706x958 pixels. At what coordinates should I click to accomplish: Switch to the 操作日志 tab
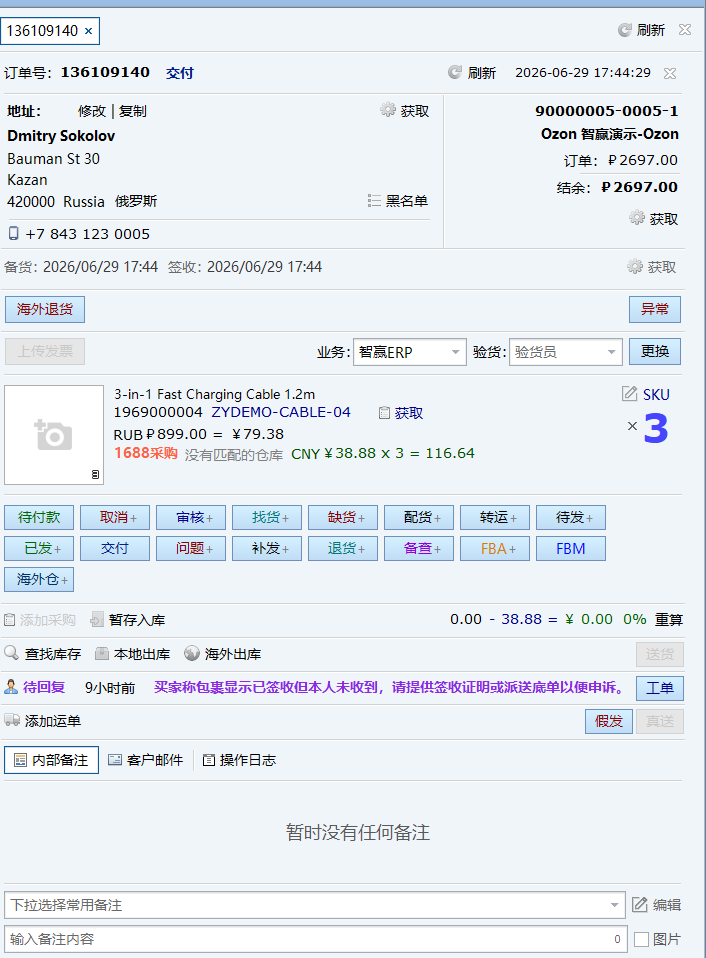click(239, 760)
